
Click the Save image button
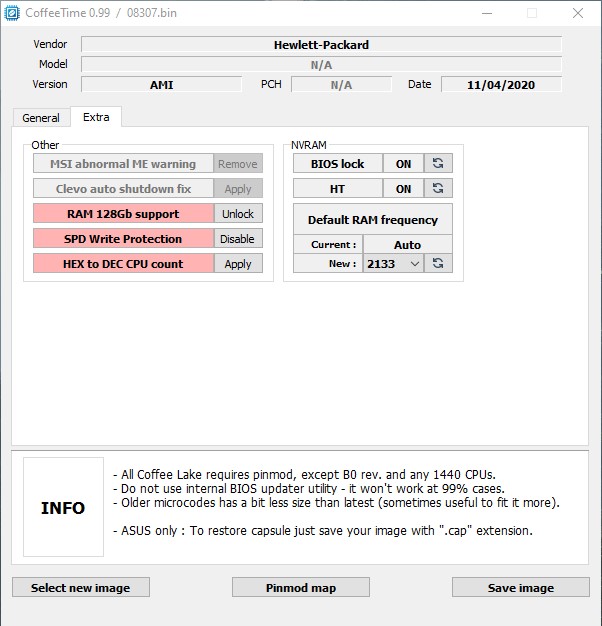coord(521,587)
